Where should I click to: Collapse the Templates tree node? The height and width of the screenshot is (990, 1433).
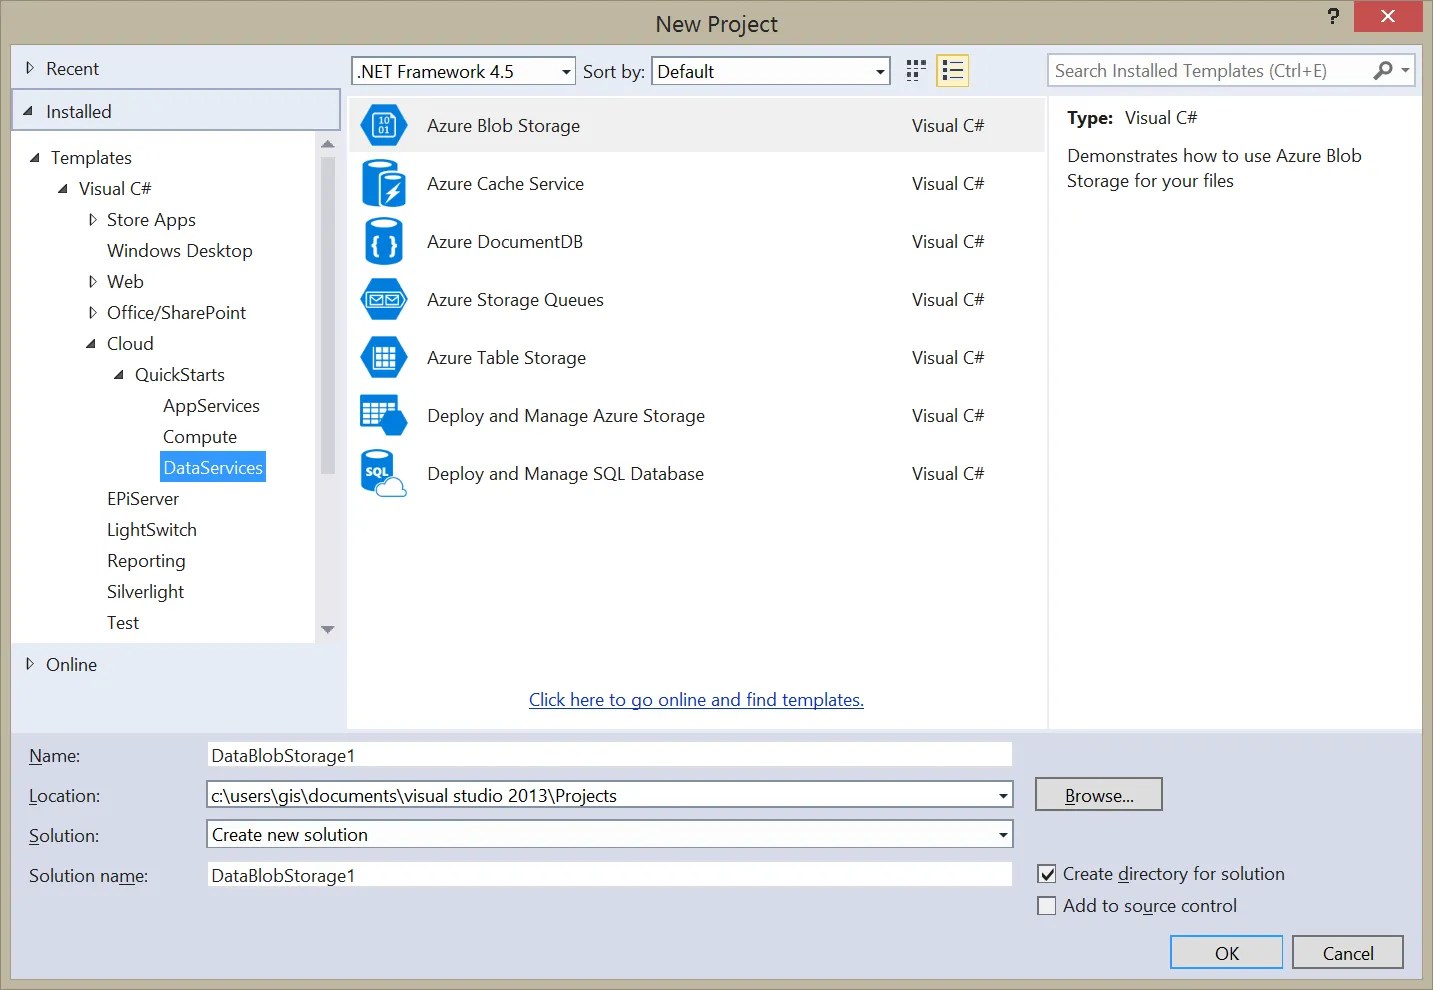pos(35,158)
